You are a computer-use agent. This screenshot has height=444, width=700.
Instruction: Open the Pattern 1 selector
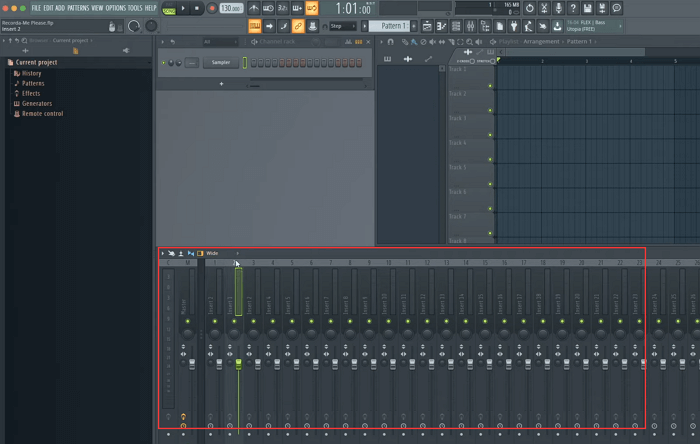[x=391, y=26]
